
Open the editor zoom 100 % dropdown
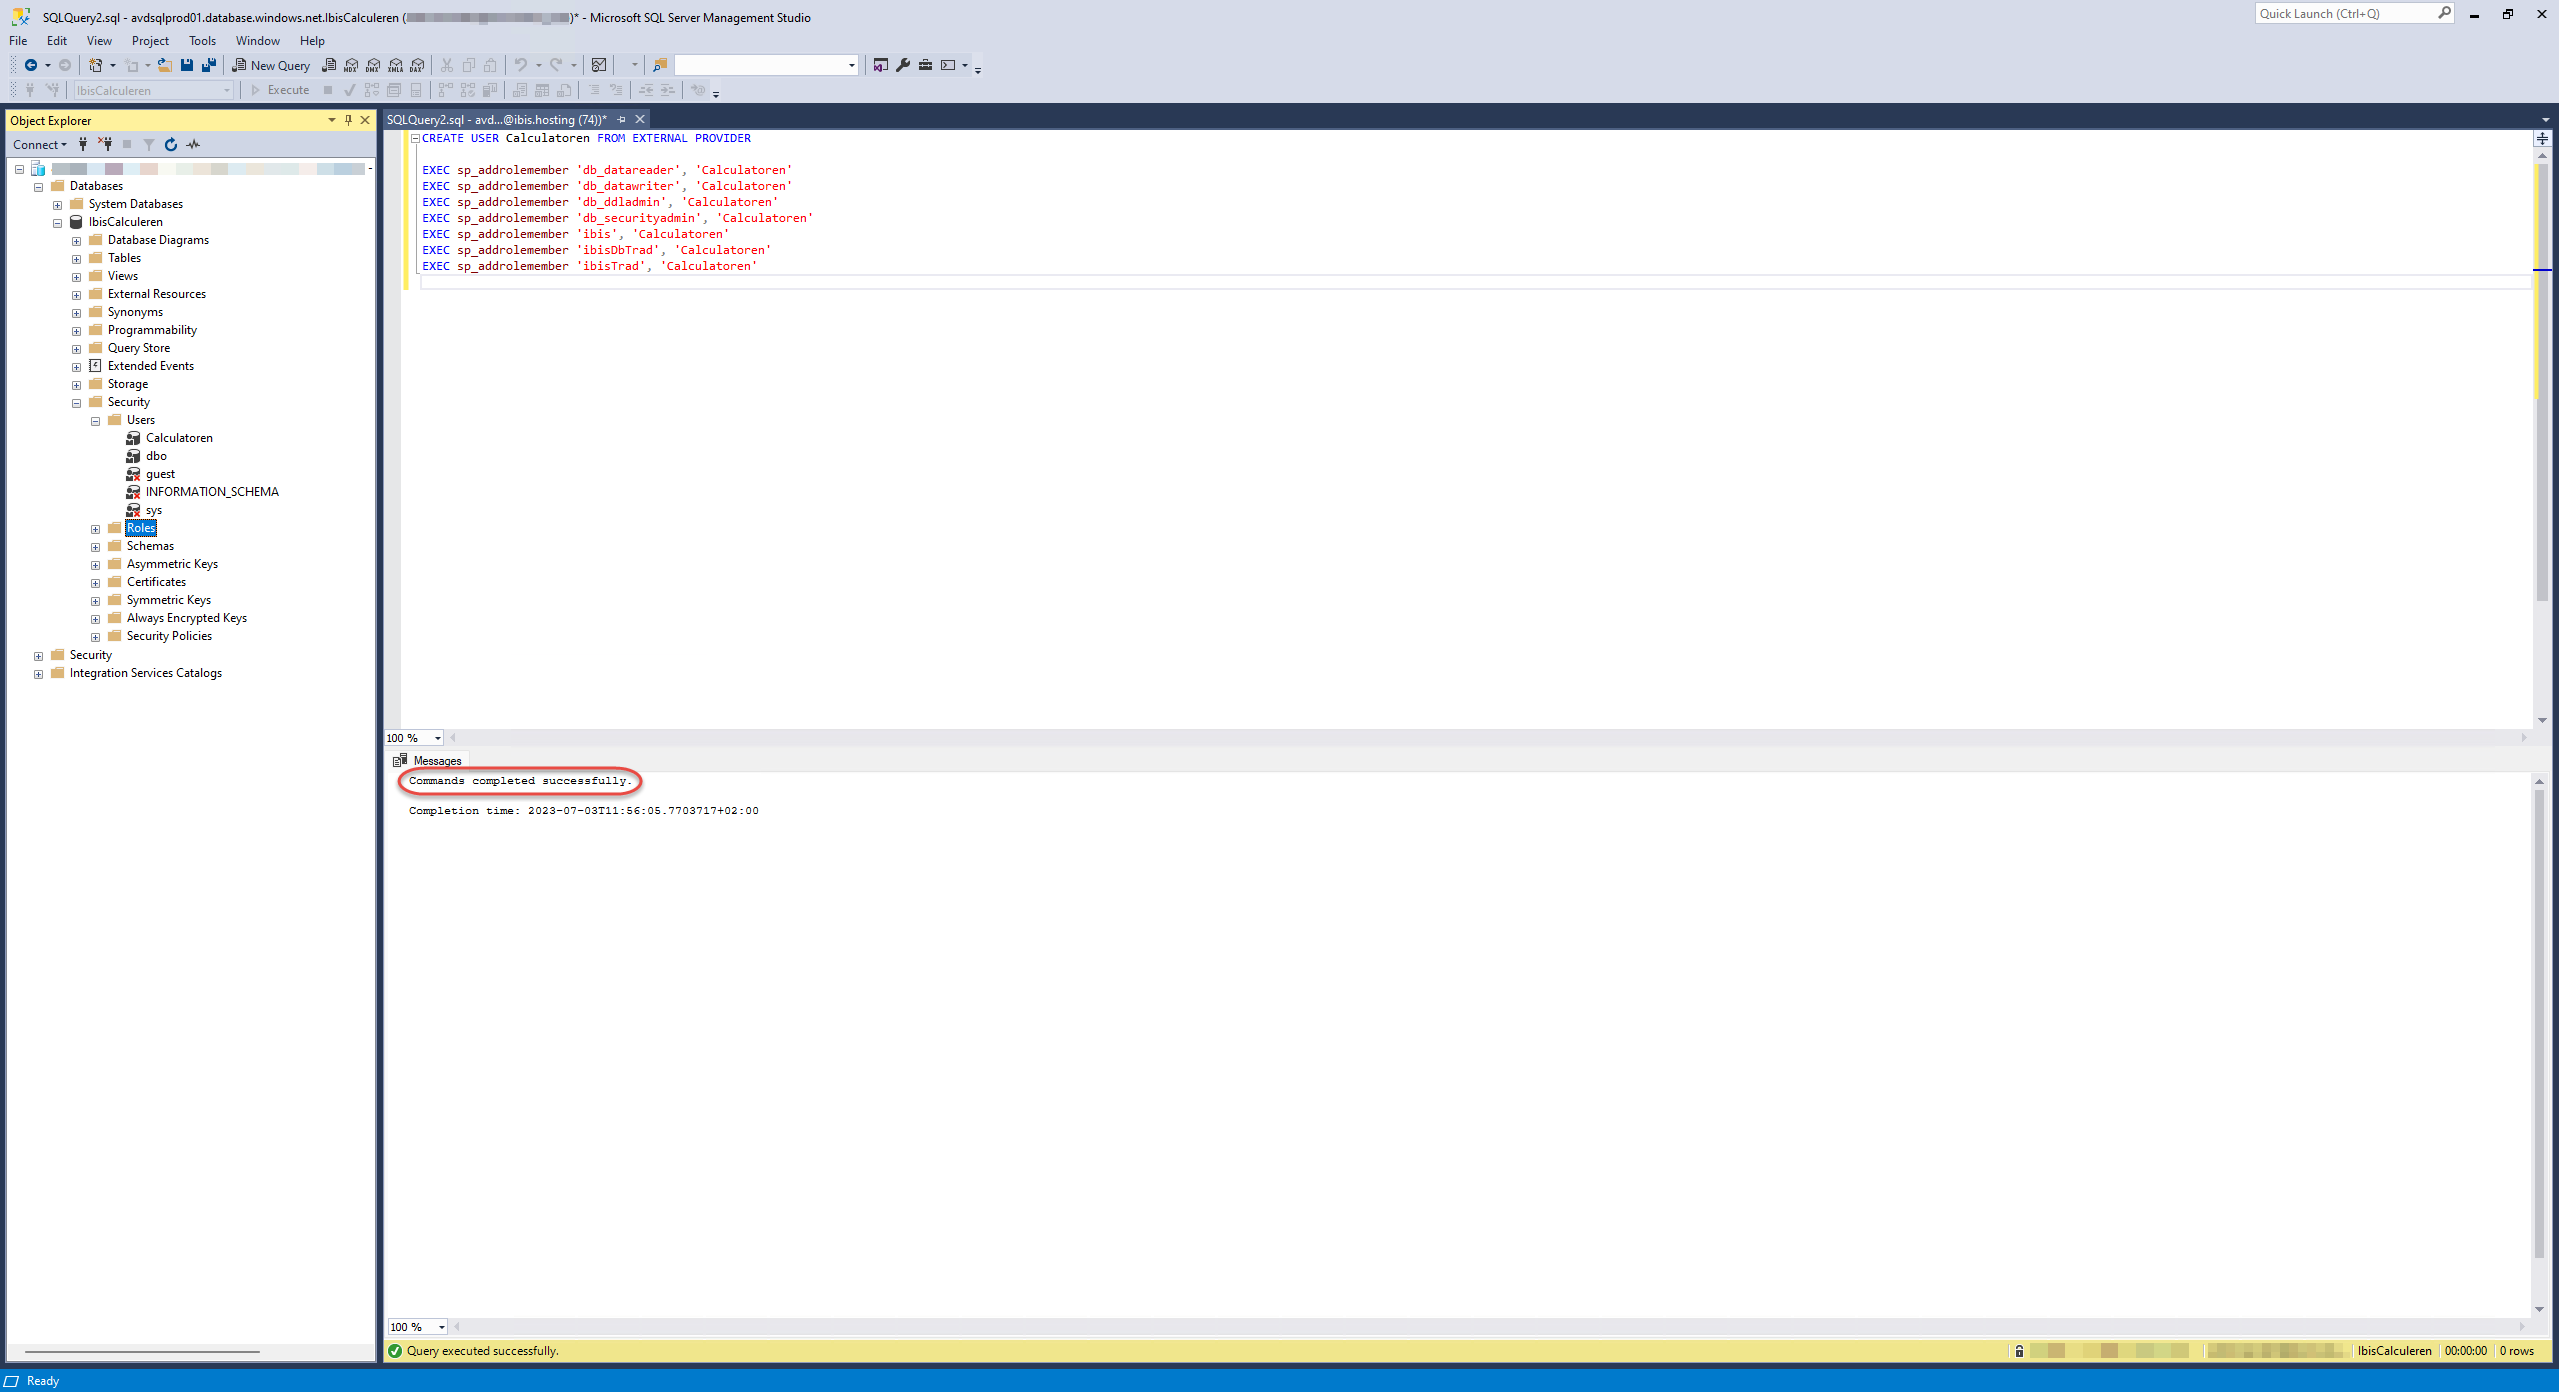[x=438, y=738]
